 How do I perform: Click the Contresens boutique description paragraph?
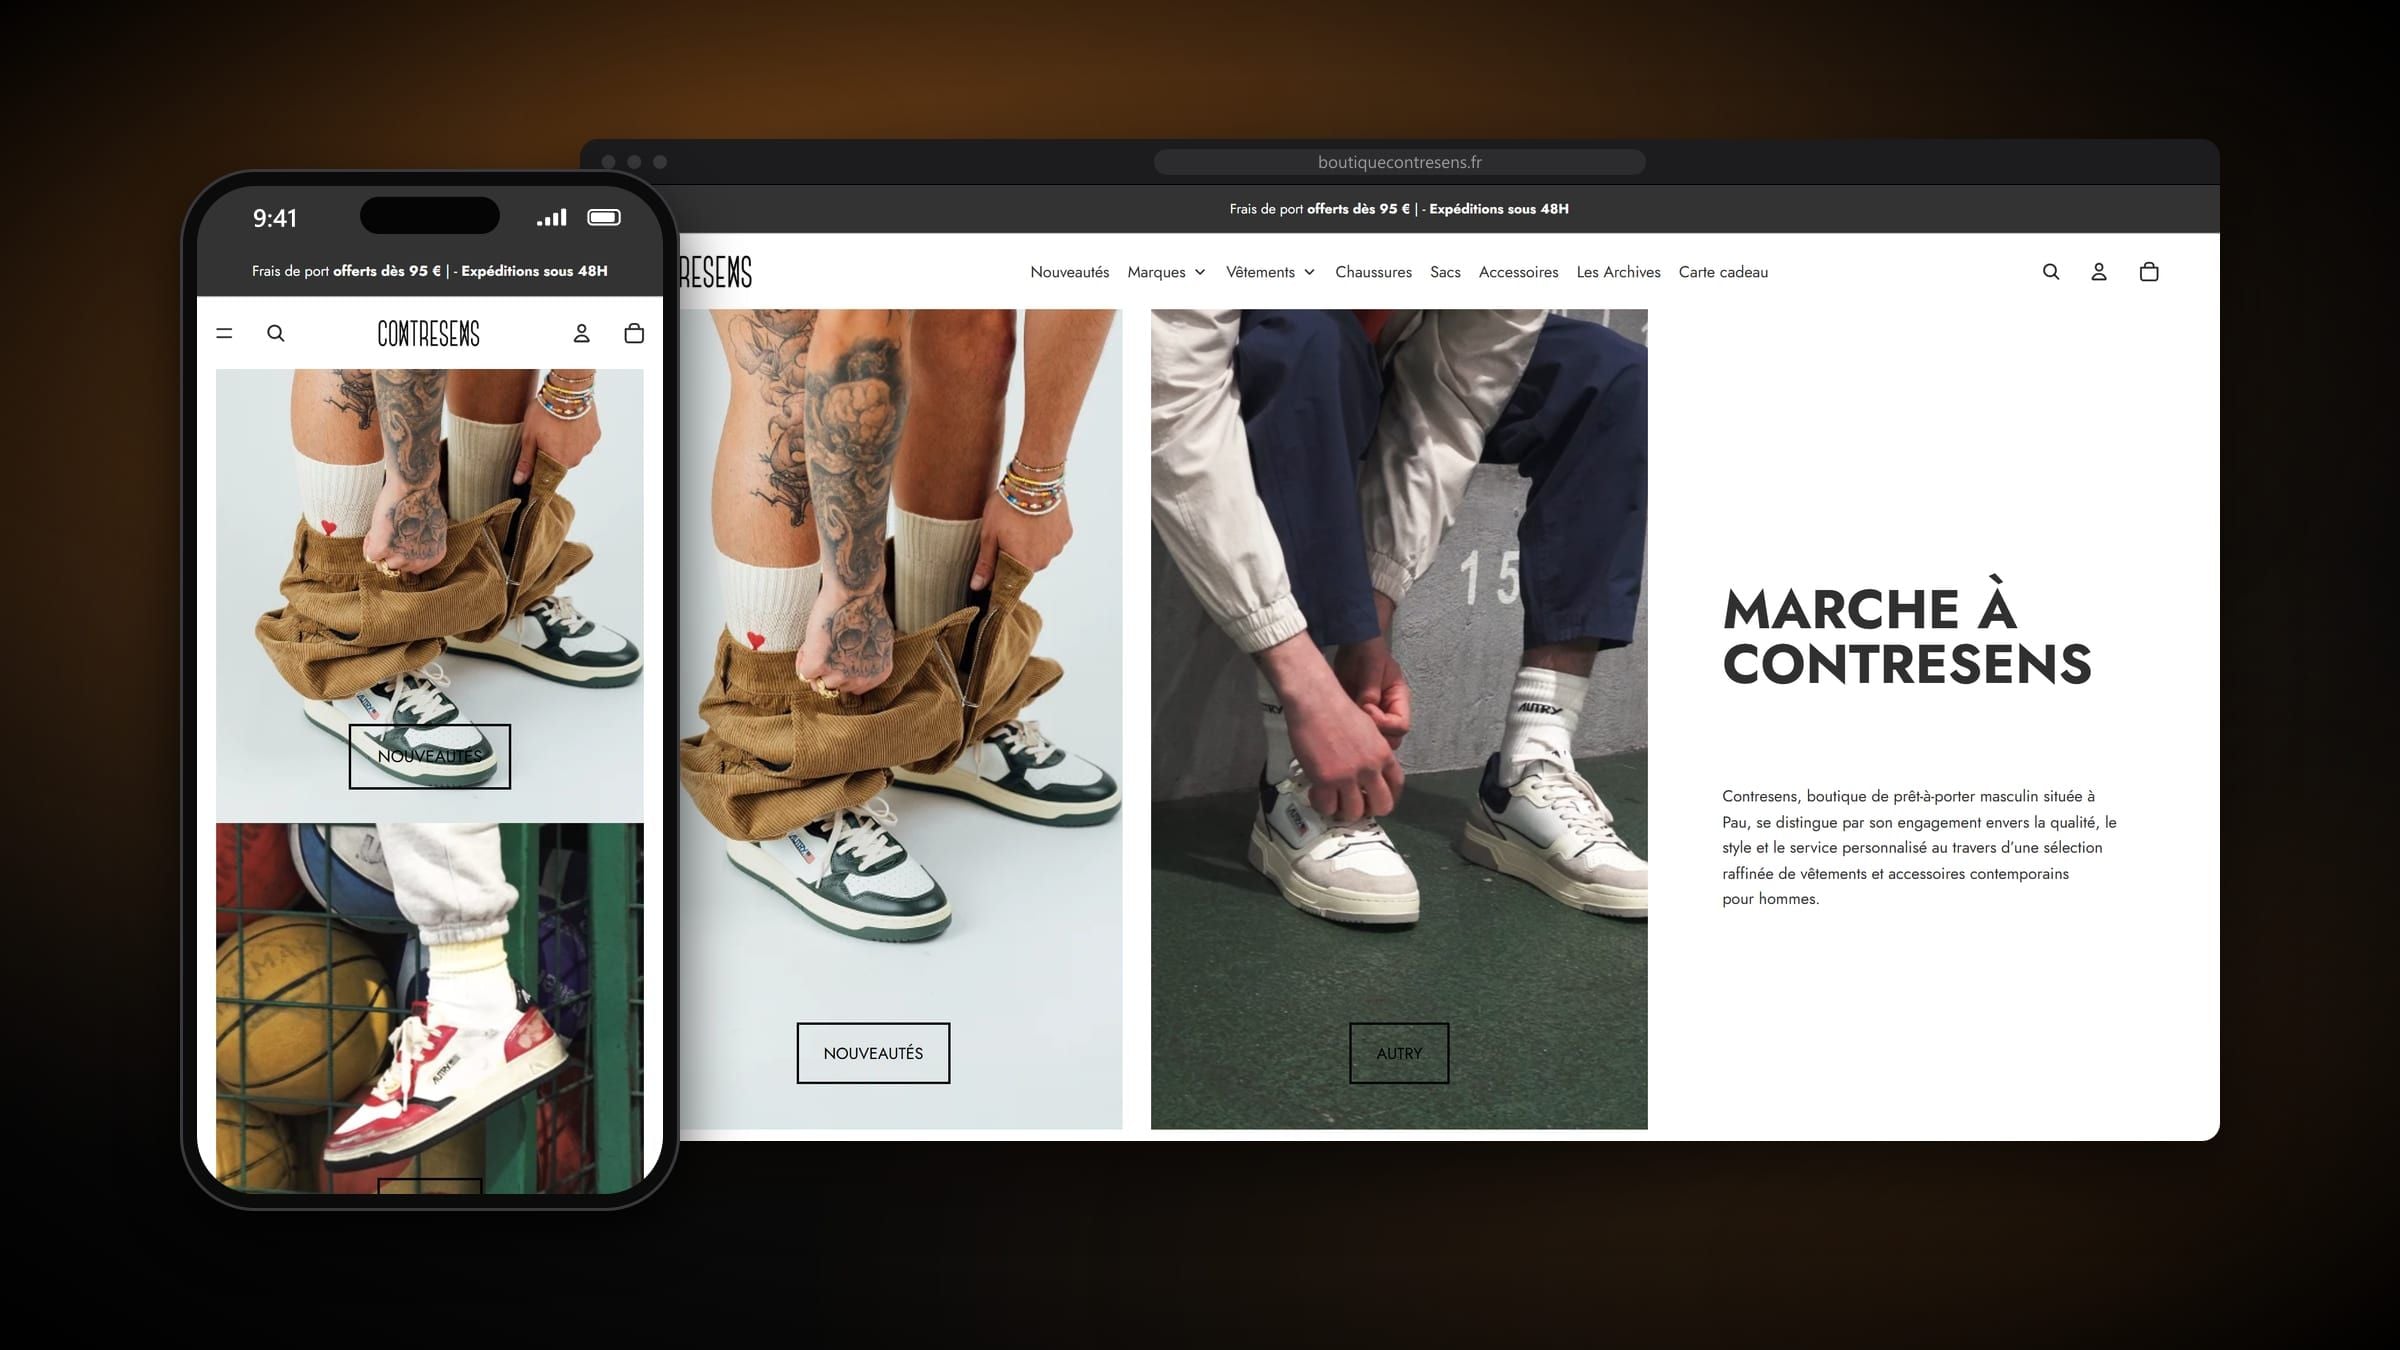[1919, 847]
